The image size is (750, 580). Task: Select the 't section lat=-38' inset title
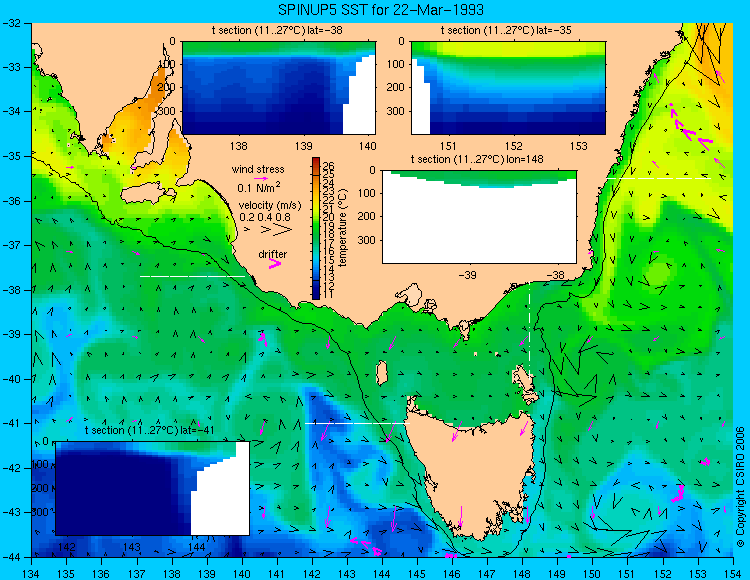(277, 31)
